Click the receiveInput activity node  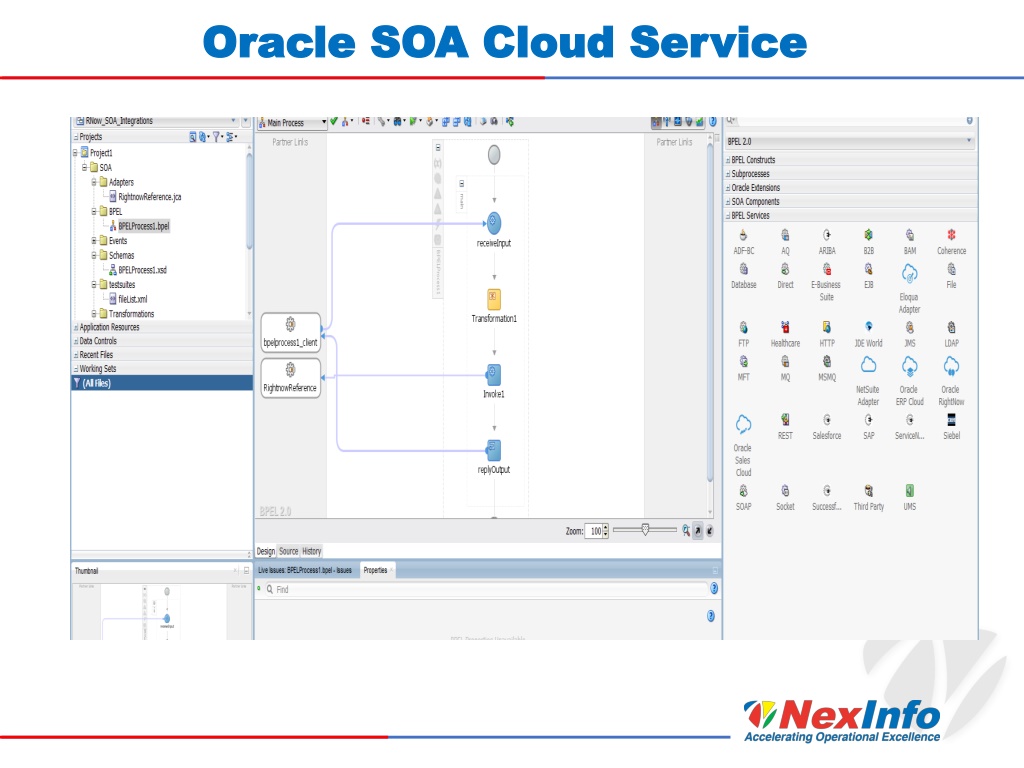[494, 223]
